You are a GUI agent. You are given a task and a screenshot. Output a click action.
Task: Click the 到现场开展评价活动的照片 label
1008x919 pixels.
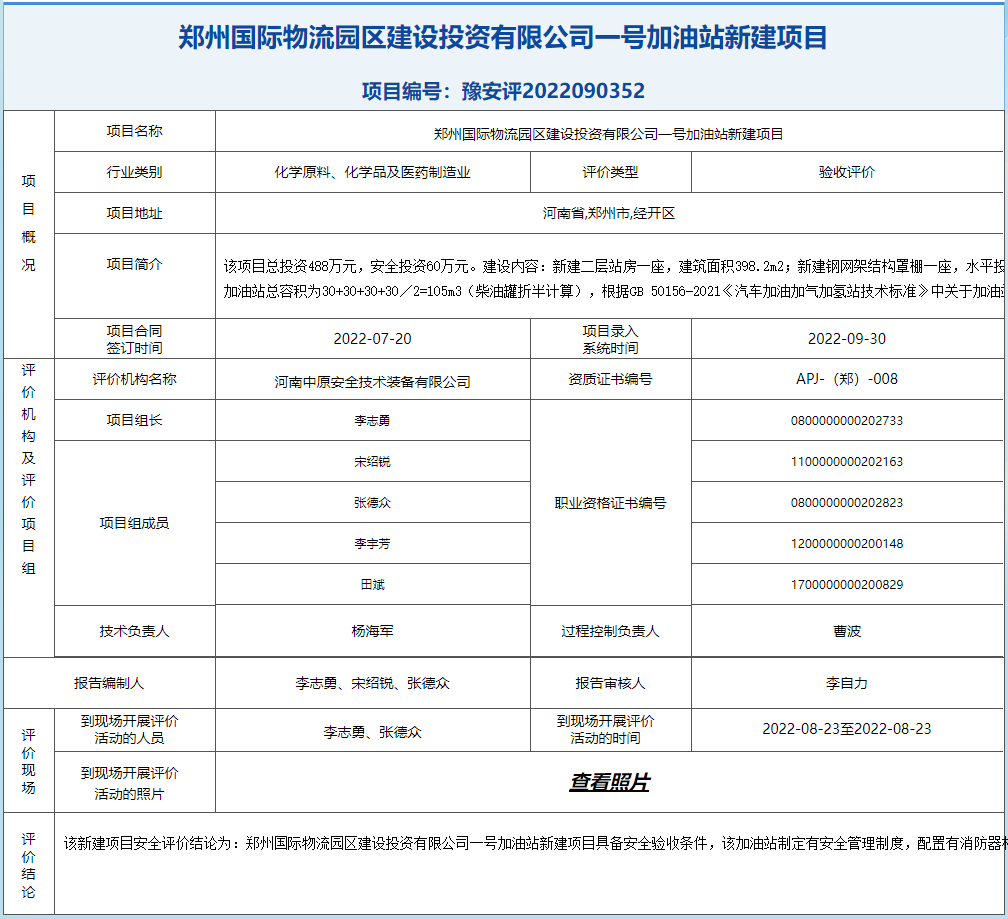pos(129,783)
